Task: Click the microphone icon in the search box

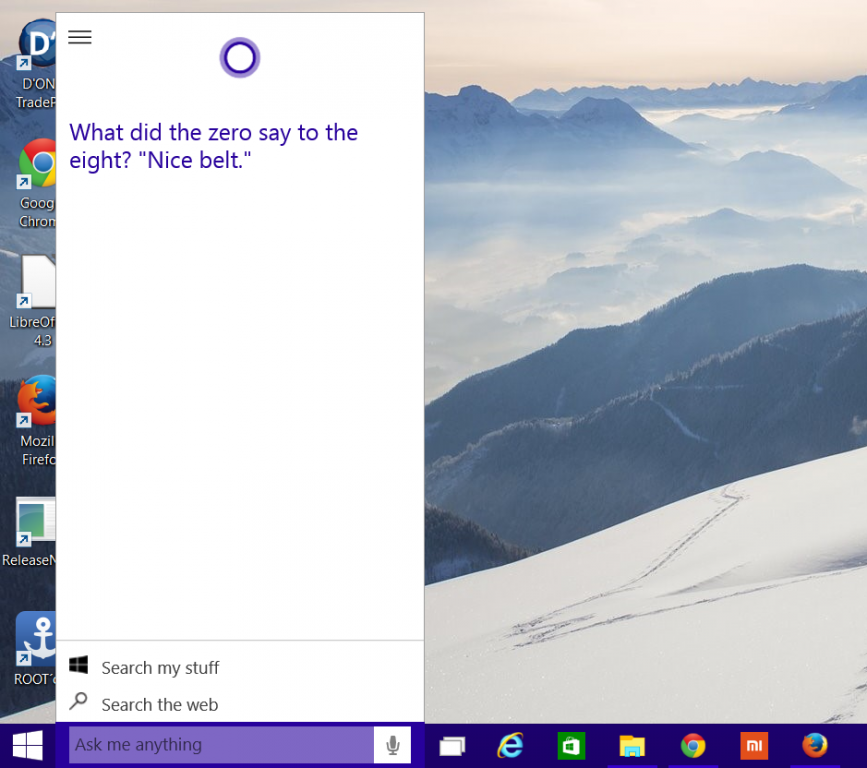Action: 392,744
